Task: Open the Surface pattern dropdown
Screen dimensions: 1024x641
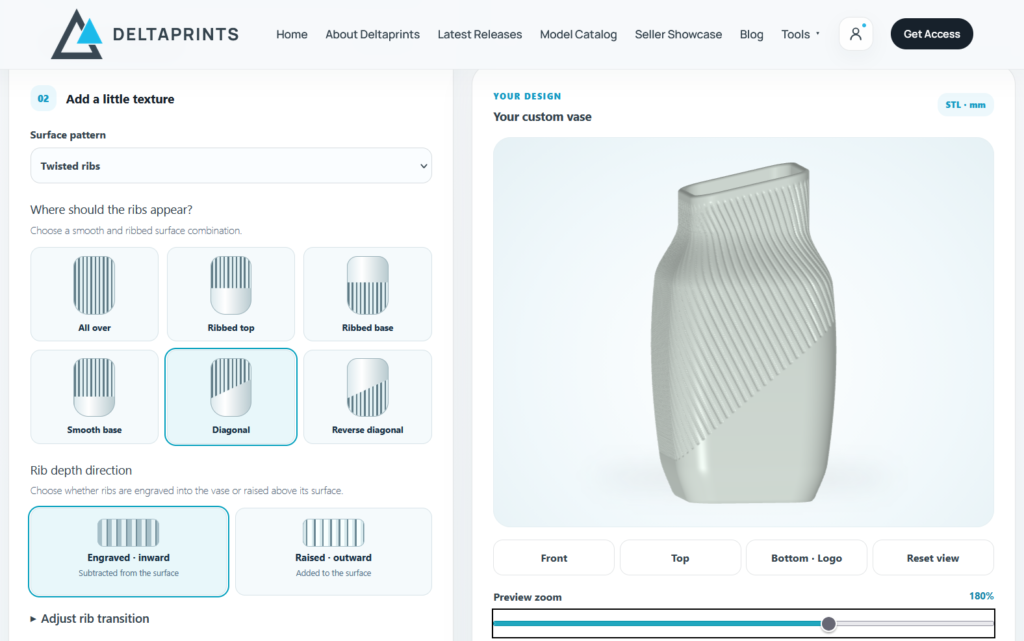Action: click(x=231, y=166)
